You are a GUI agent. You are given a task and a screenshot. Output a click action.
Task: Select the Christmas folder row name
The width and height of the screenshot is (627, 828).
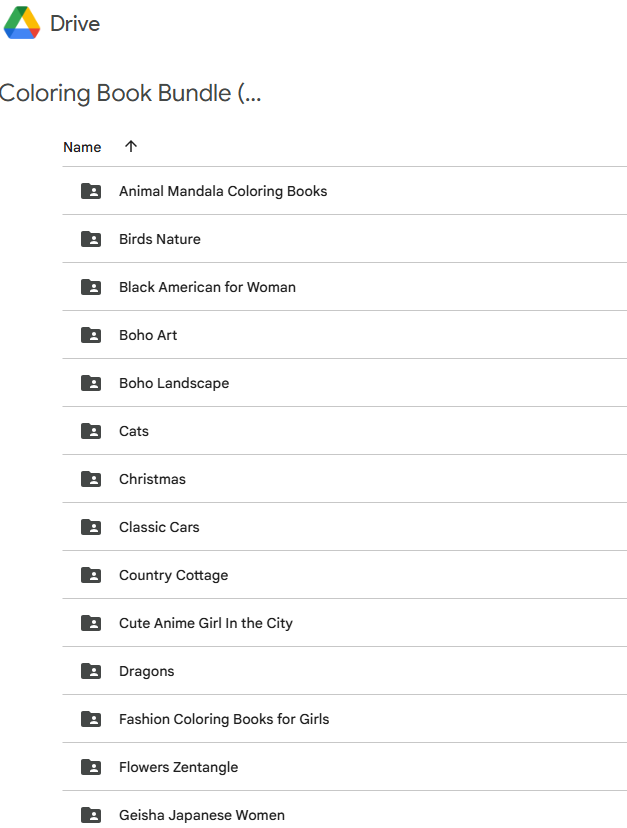(152, 479)
